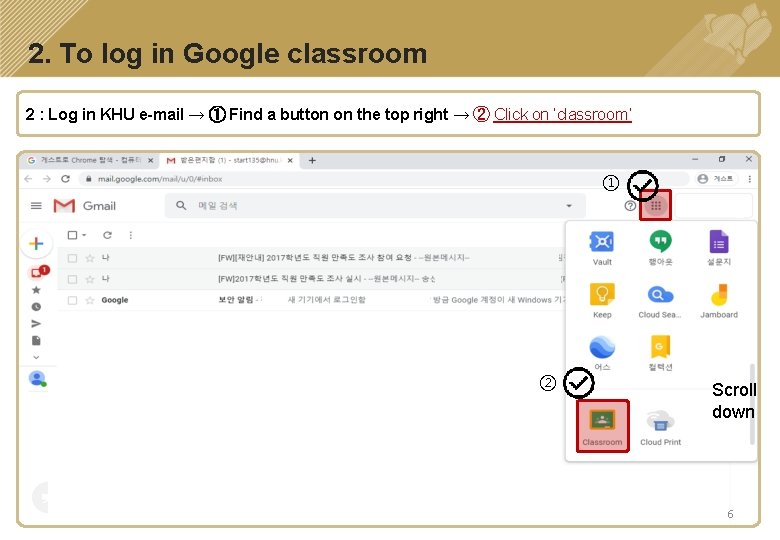Open the Google security alert email
780x540 pixels.
coord(312,300)
